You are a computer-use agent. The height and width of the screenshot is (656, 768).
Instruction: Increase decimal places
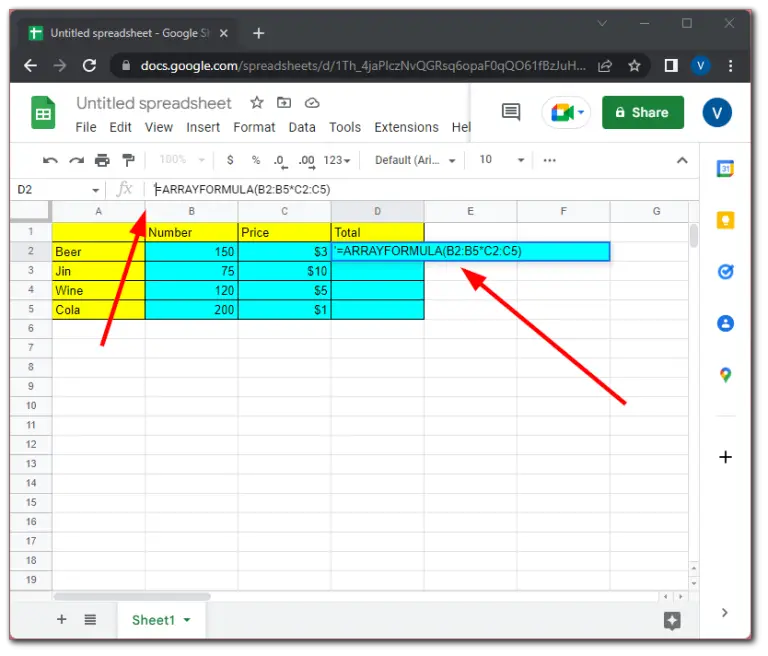point(307,162)
